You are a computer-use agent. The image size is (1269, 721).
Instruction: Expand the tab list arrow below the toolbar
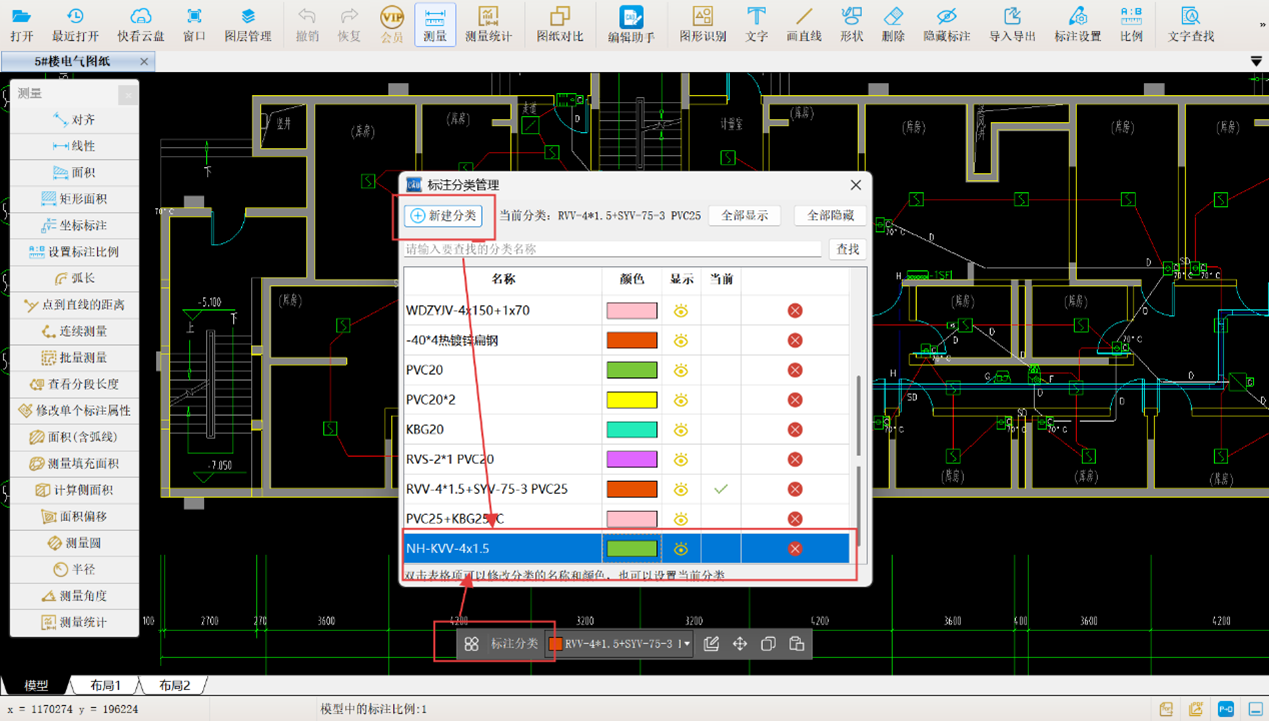[1256, 62]
